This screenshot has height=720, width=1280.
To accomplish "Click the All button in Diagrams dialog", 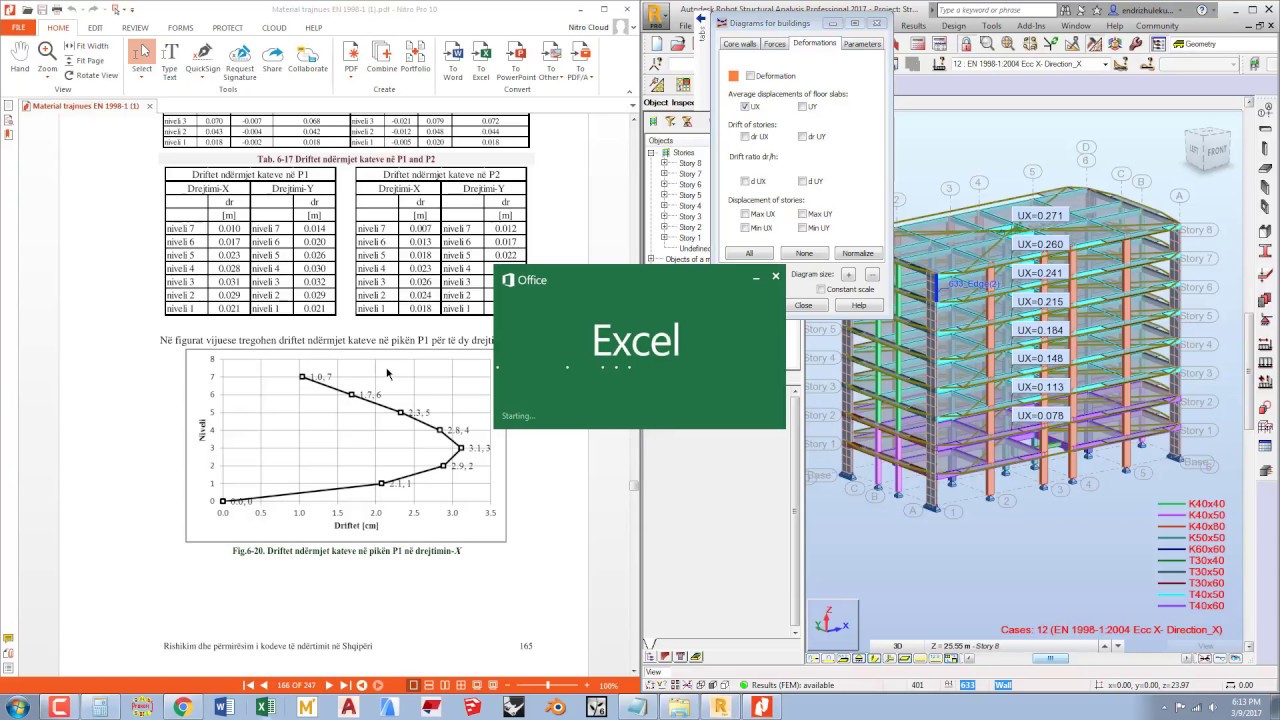I will click(749, 253).
